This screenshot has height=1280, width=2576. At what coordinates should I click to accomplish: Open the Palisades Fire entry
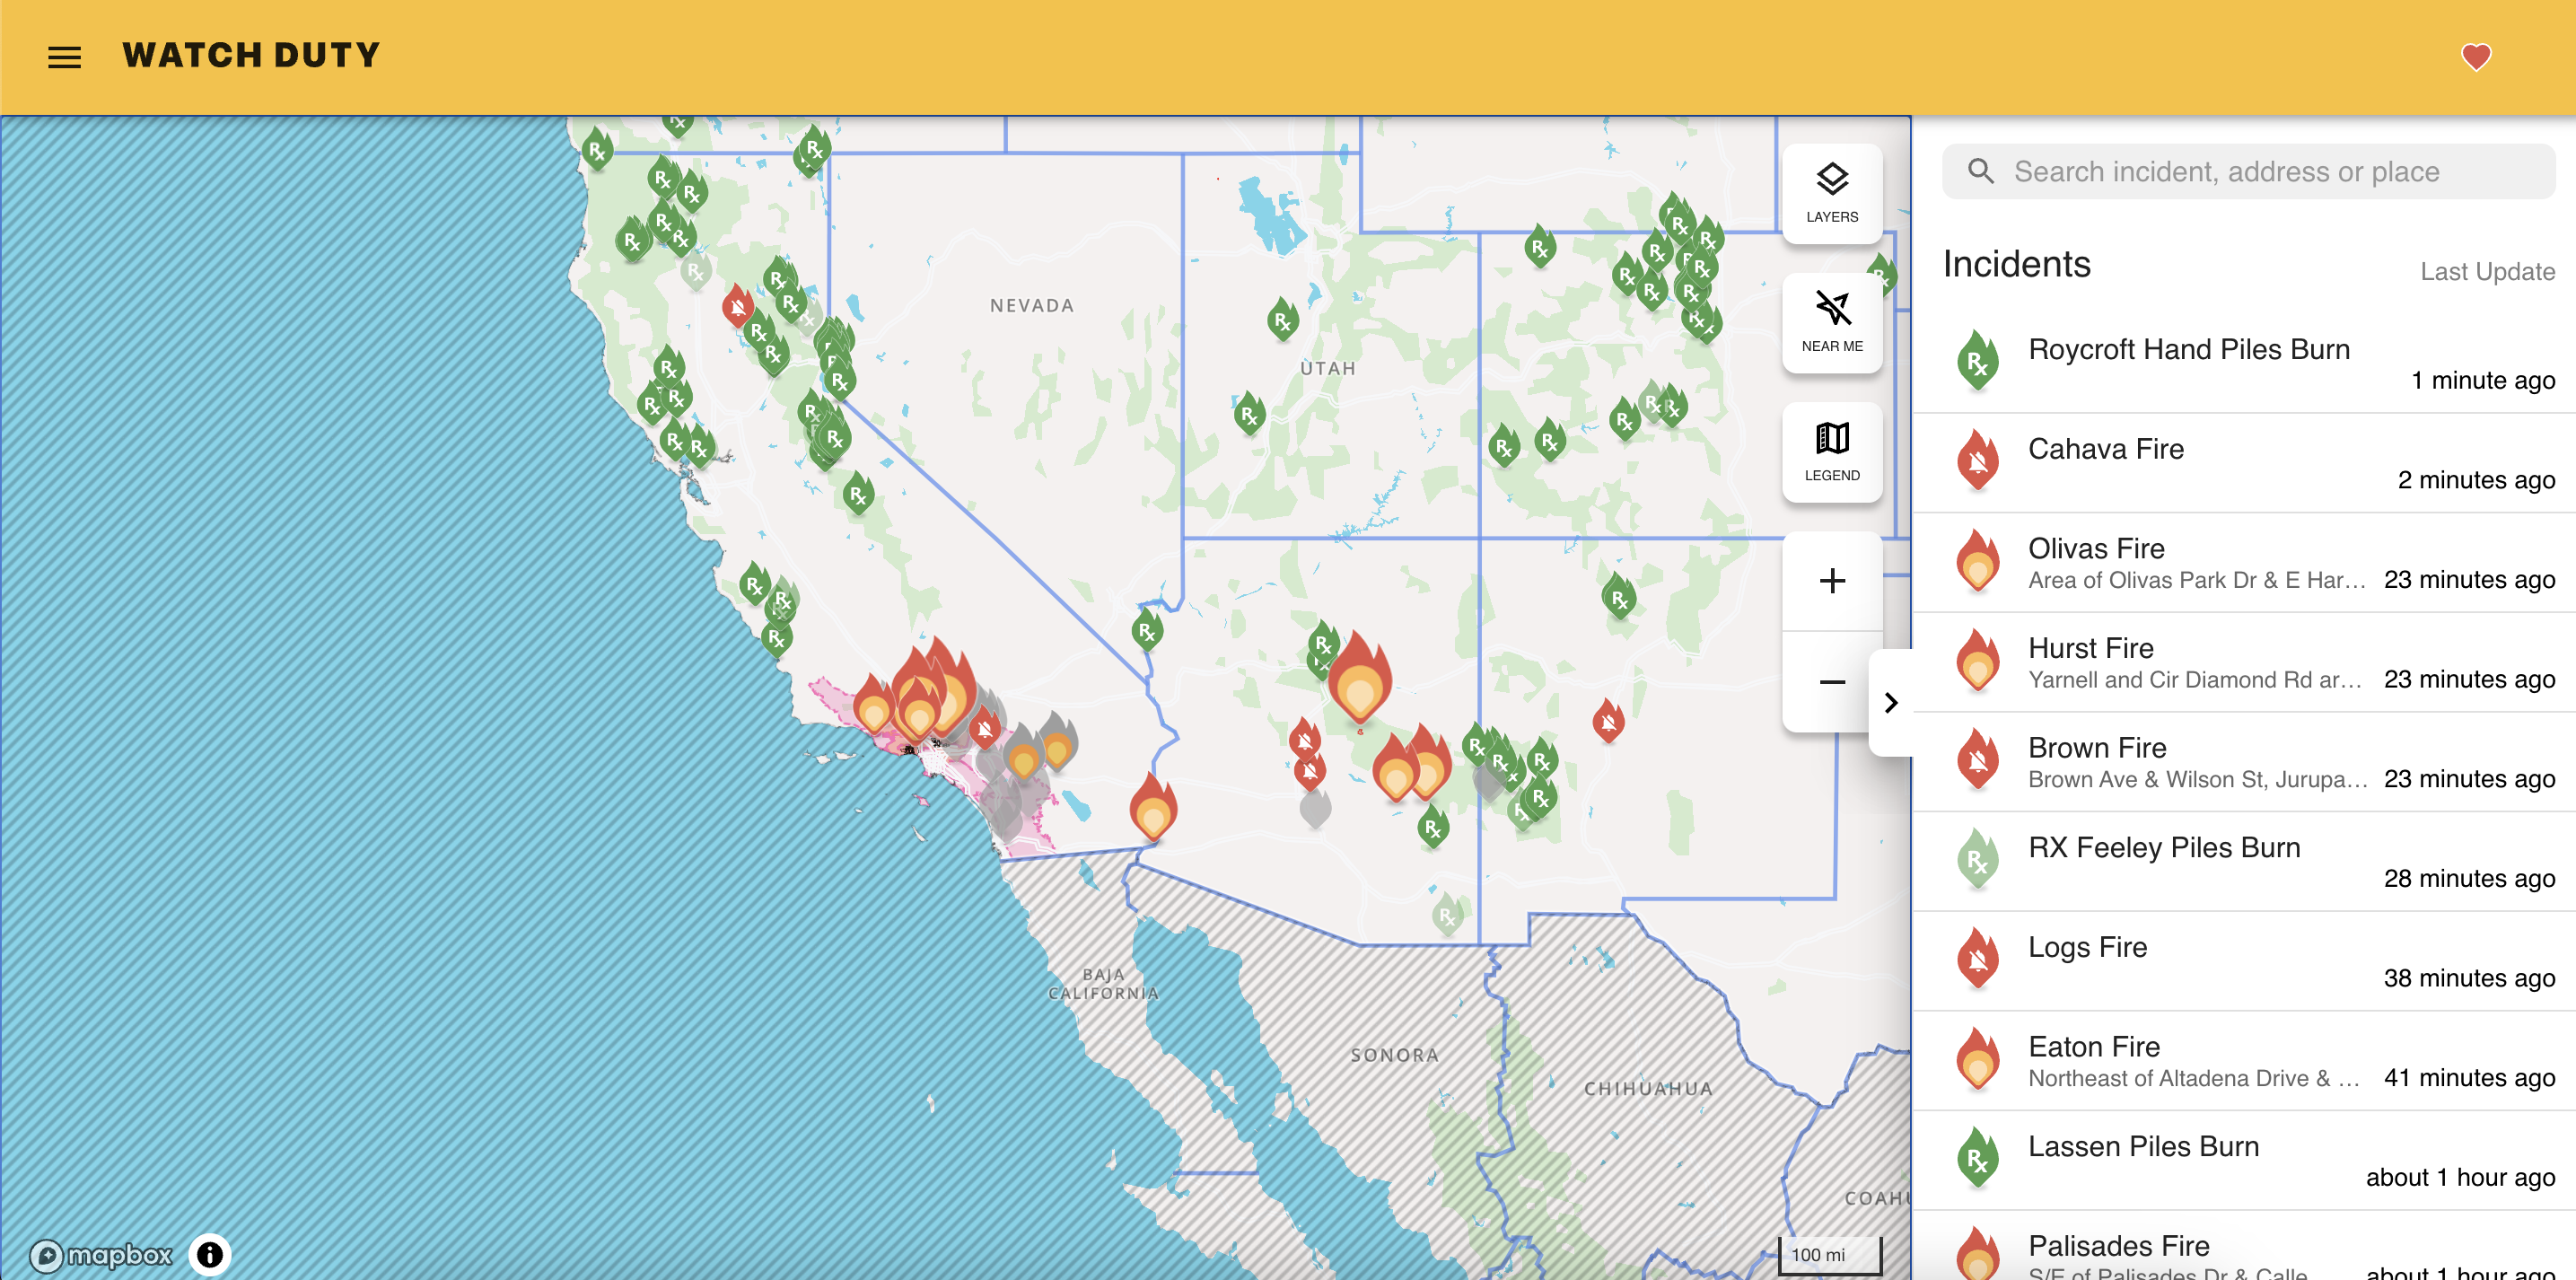click(x=2119, y=1246)
